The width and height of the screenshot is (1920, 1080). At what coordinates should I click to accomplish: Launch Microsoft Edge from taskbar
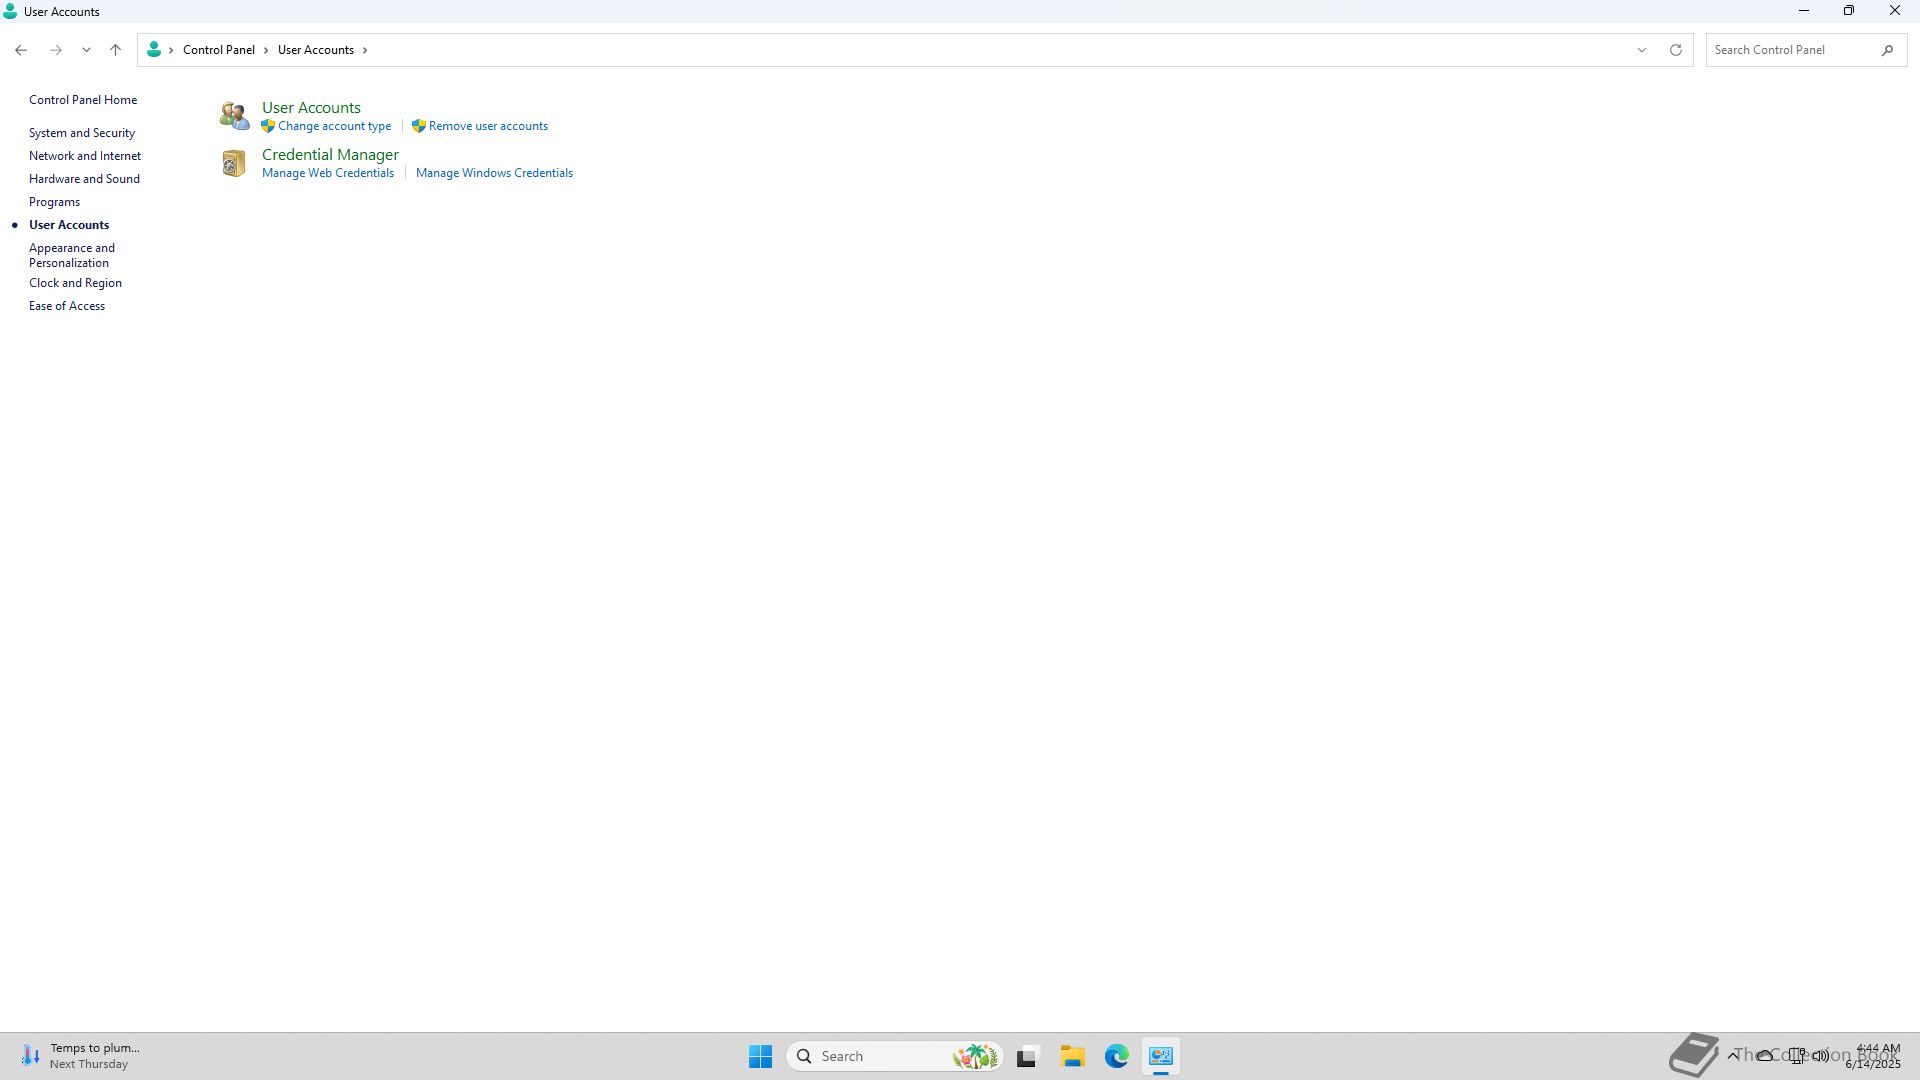pos(1116,1056)
